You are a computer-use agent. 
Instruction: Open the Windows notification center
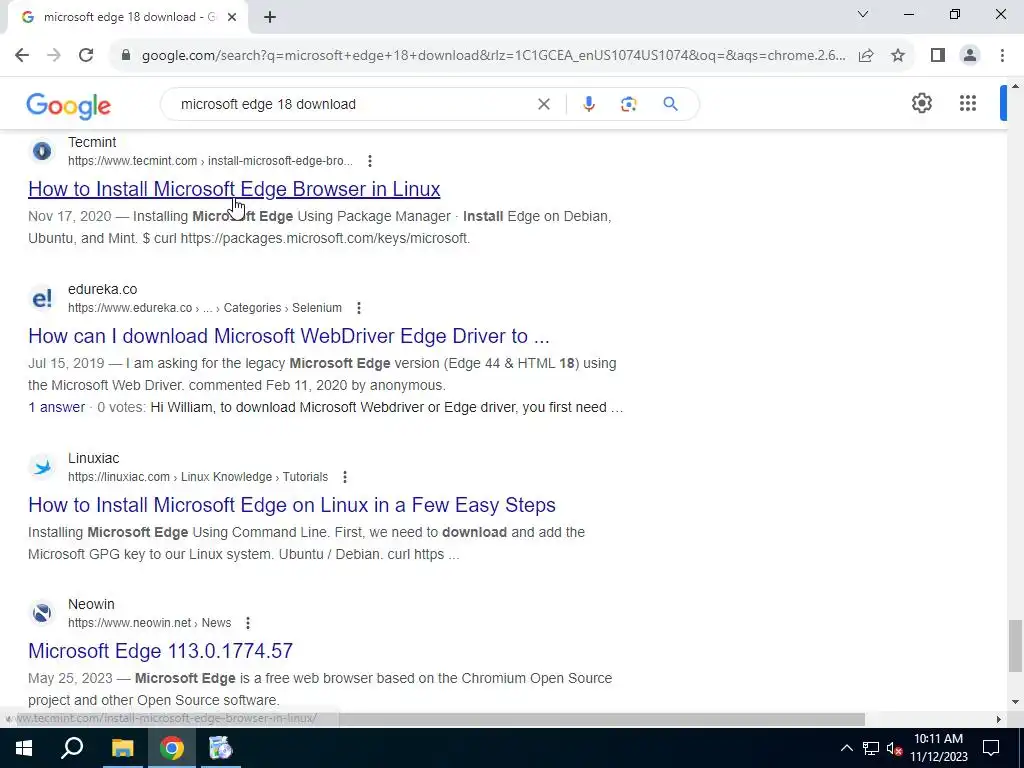tap(991, 748)
